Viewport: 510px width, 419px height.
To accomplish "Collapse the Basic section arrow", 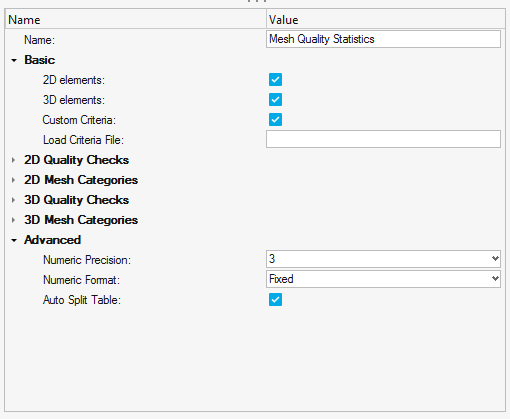I will coord(14,60).
